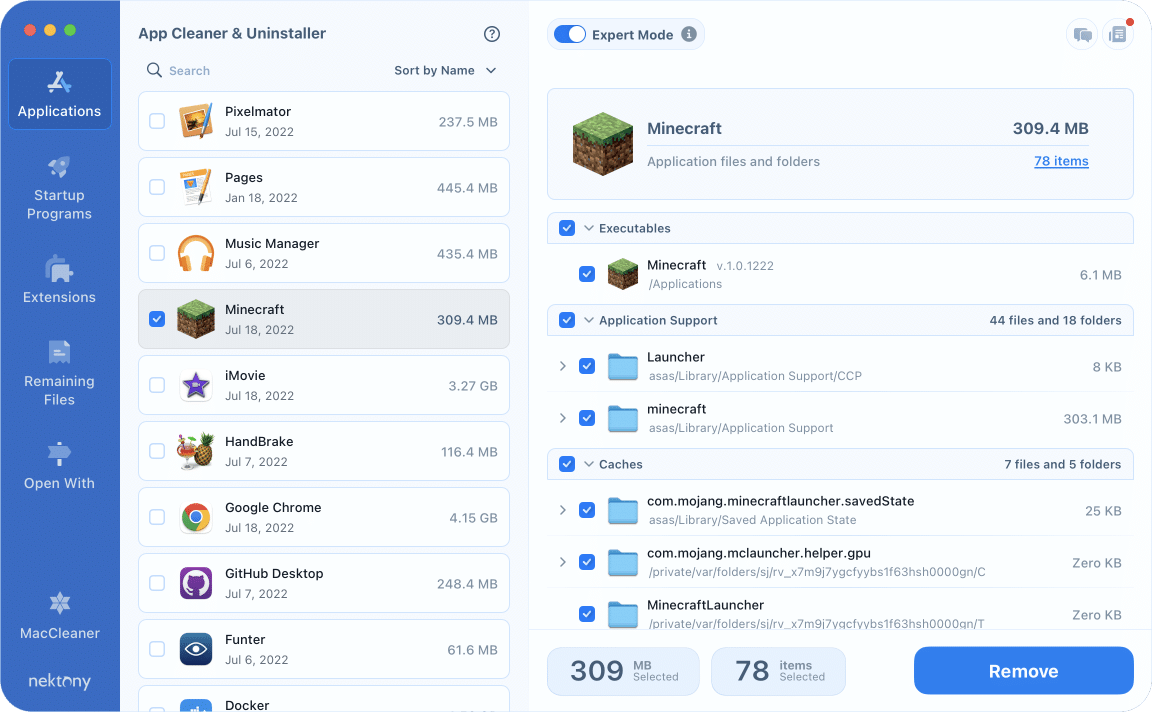The image size is (1152, 712).
Task: Click the HandBrake pineapple icon
Action: click(195, 451)
